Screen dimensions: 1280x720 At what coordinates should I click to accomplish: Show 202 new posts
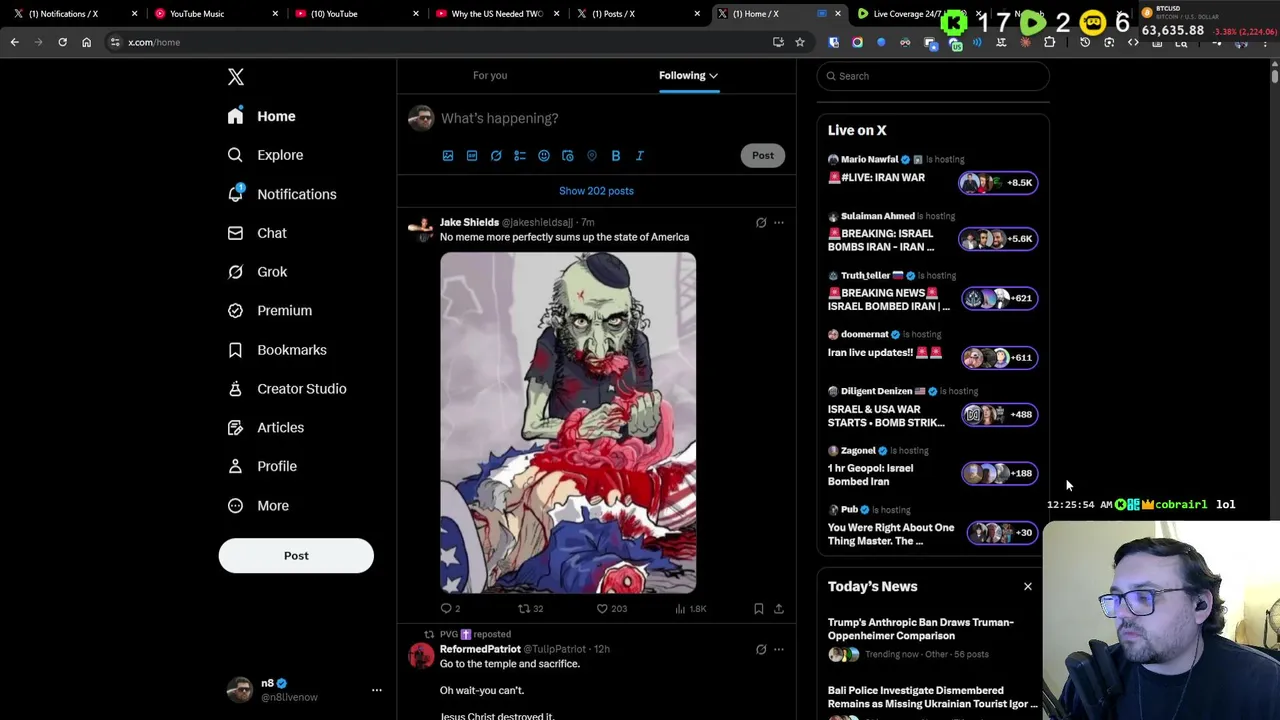(596, 191)
